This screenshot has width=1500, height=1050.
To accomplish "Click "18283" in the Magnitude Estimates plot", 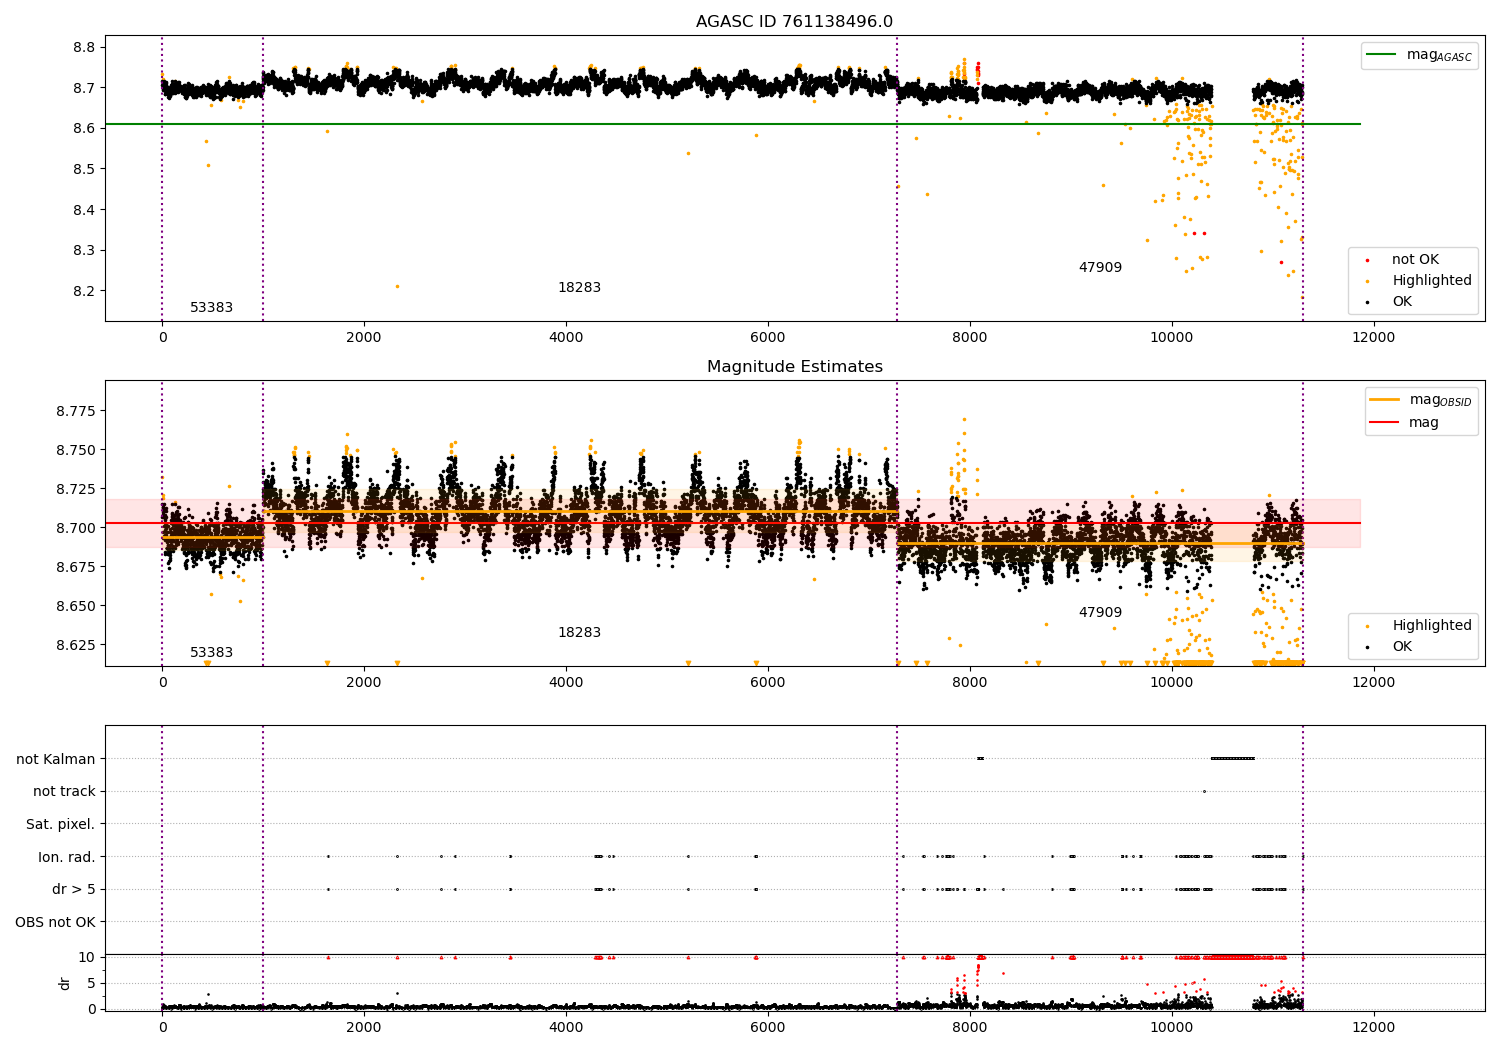I will click(x=579, y=633).
